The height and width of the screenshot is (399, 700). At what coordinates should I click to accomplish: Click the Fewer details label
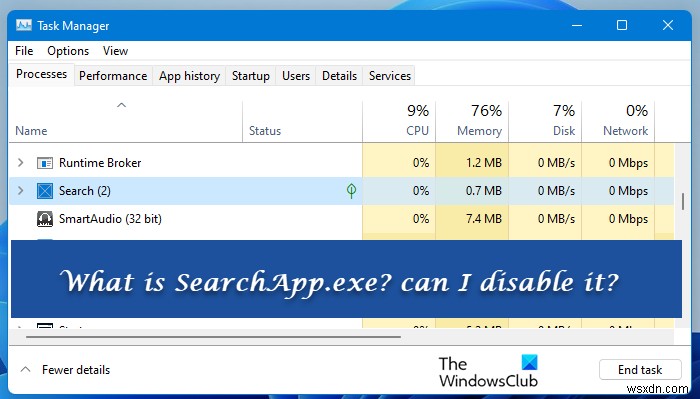pos(76,370)
